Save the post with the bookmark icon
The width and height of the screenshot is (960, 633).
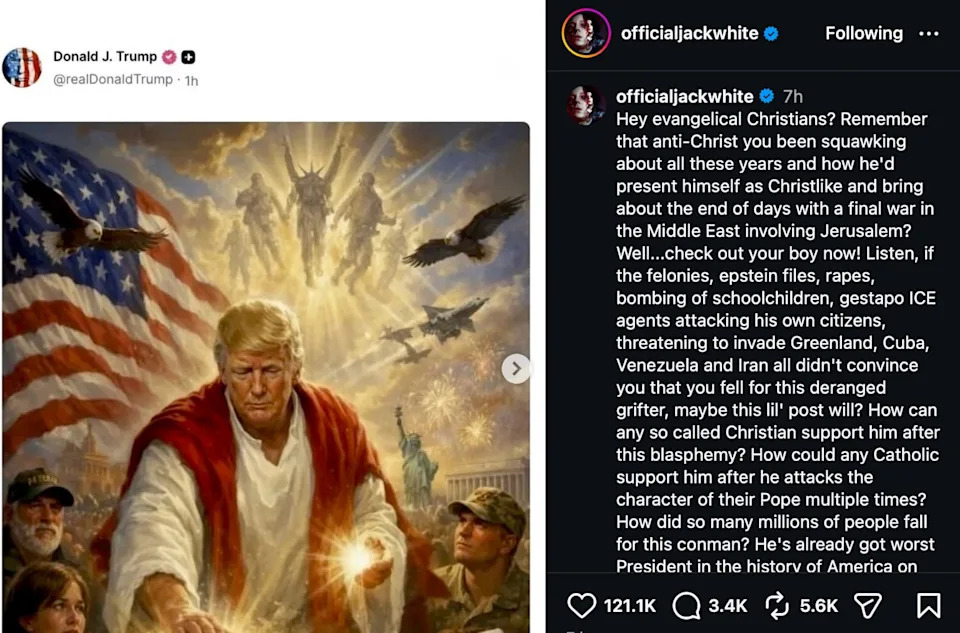pos(928,605)
